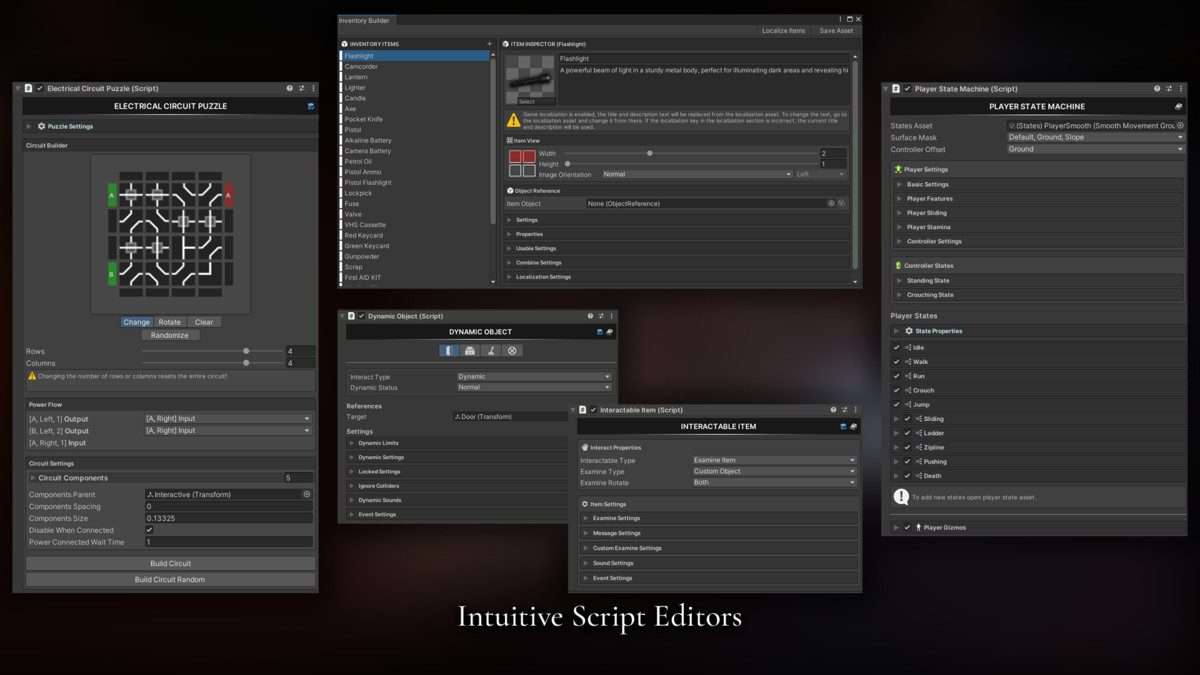Viewport: 1200px width, 675px height.
Task: Select Gunpowder in inventory items list
Action: (x=415, y=256)
